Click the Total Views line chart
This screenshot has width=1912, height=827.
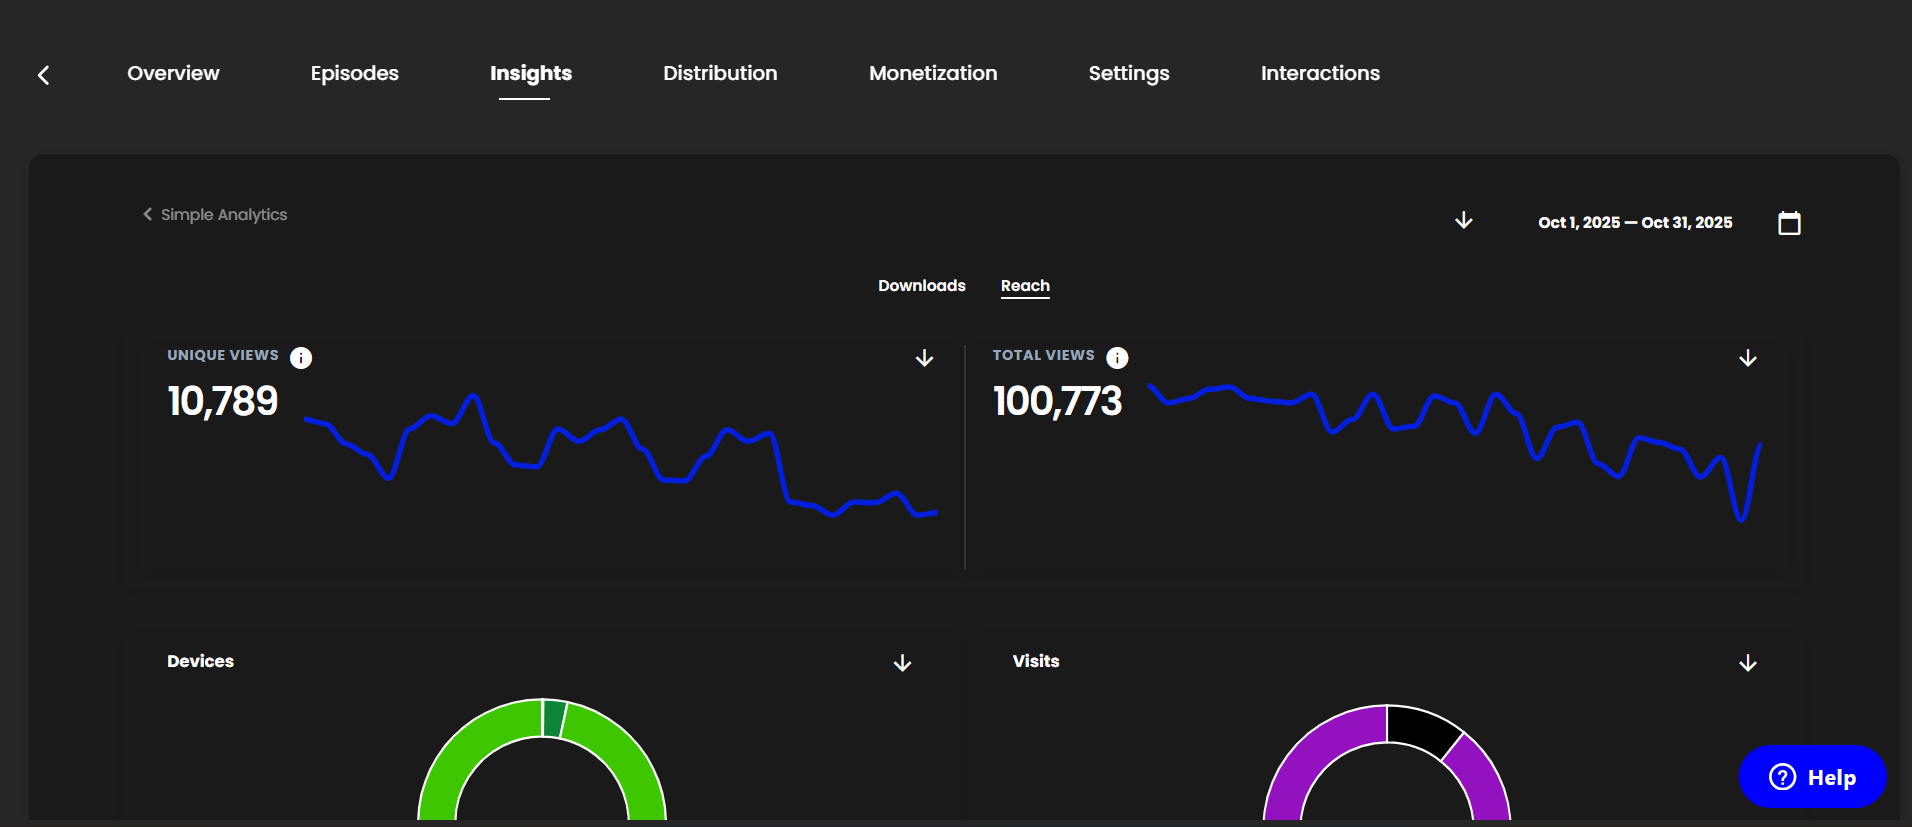tap(1455, 452)
